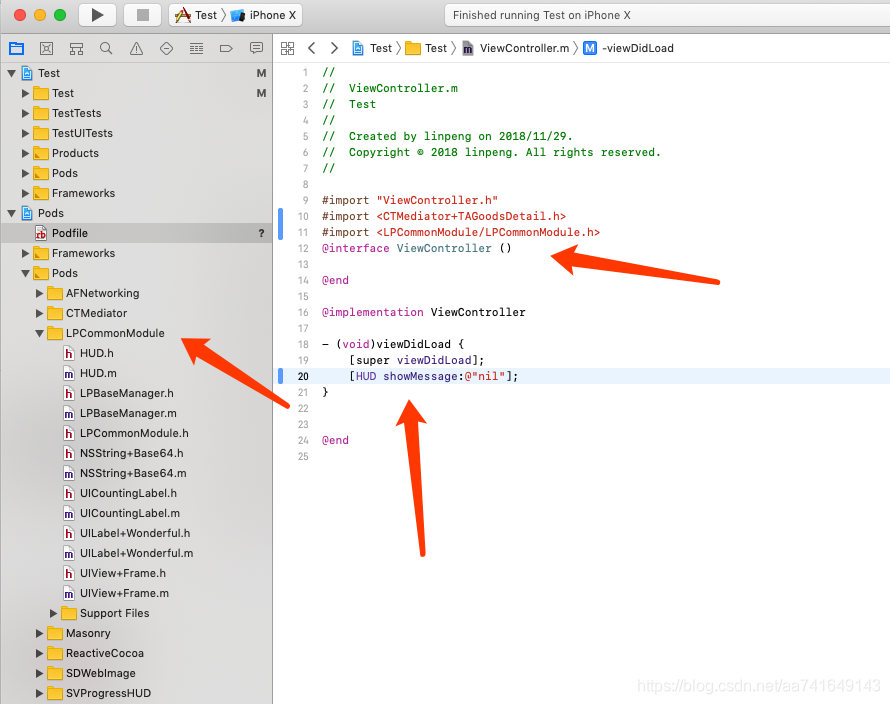The height and width of the screenshot is (704, 890).
Task: Open LPCommonModule.h file
Action: click(x=136, y=433)
